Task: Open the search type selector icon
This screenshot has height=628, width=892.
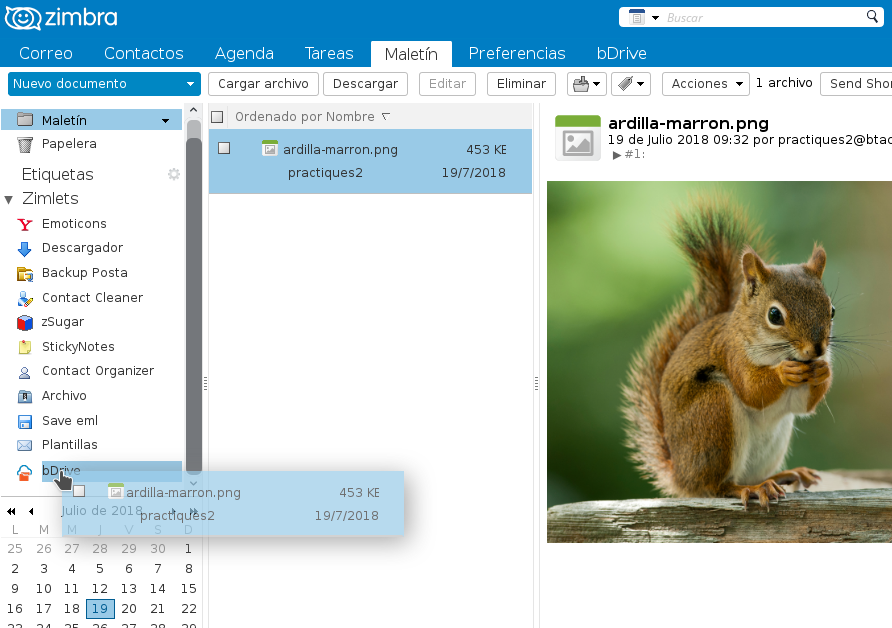Action: coord(643,17)
